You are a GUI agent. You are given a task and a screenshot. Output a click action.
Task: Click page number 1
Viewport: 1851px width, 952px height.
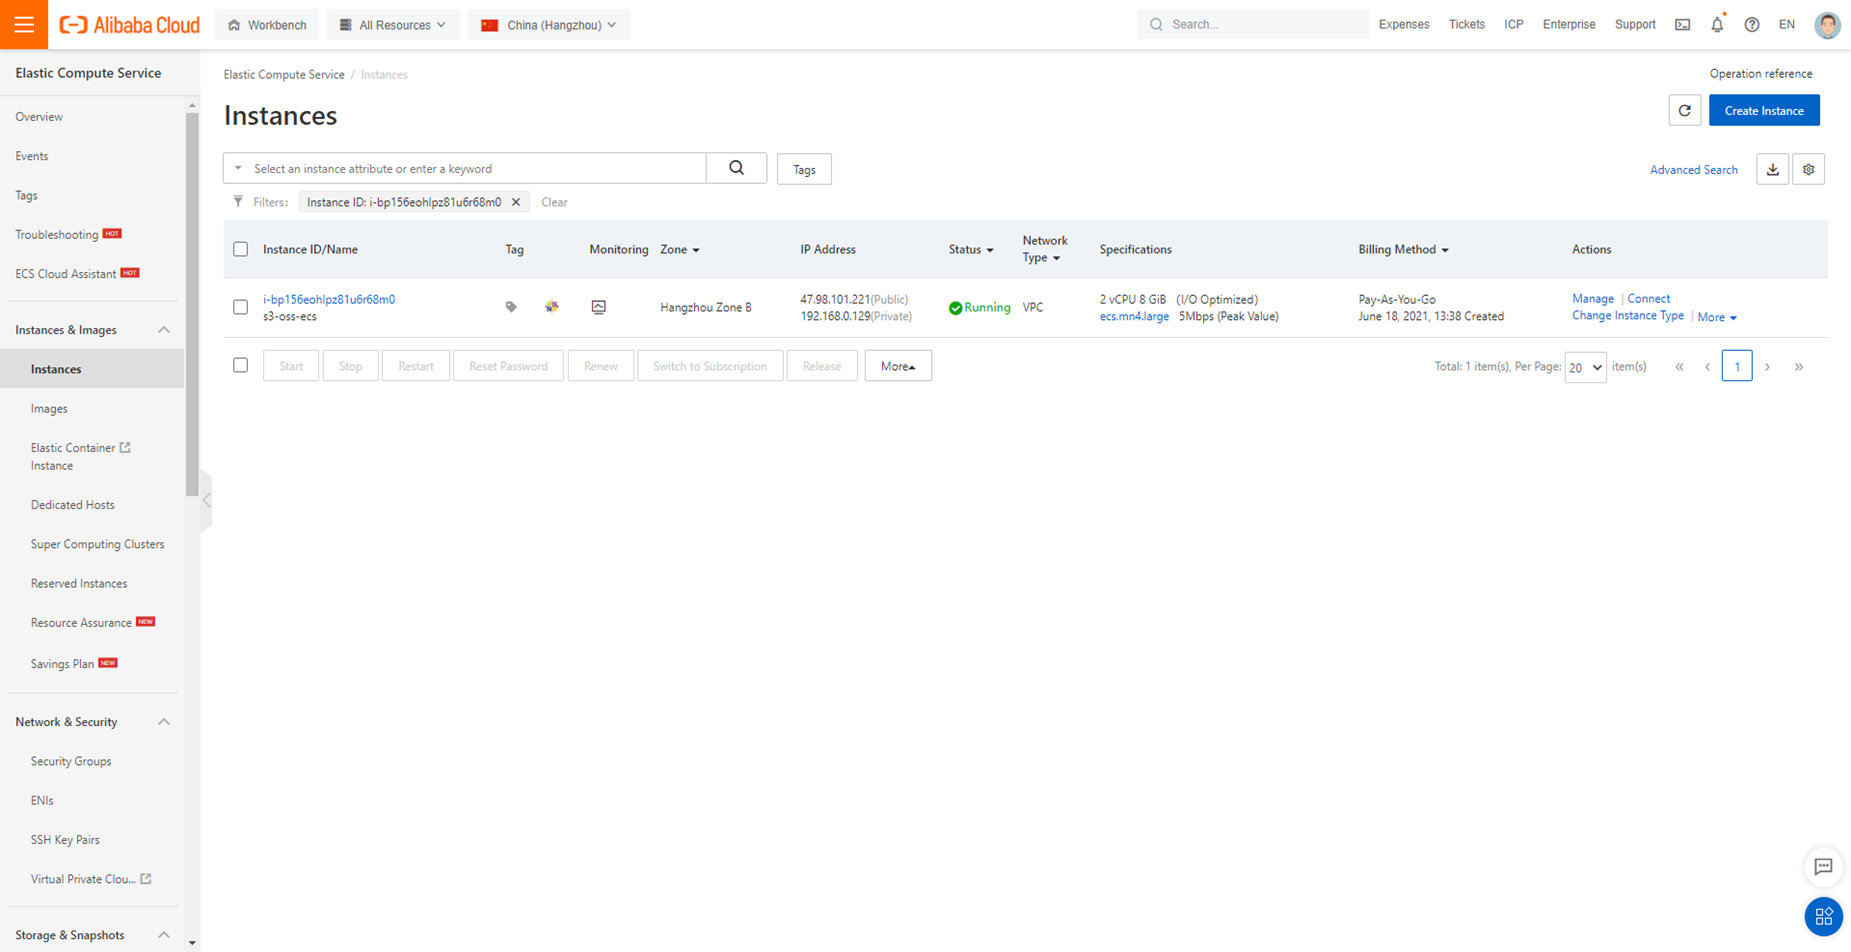point(1737,367)
